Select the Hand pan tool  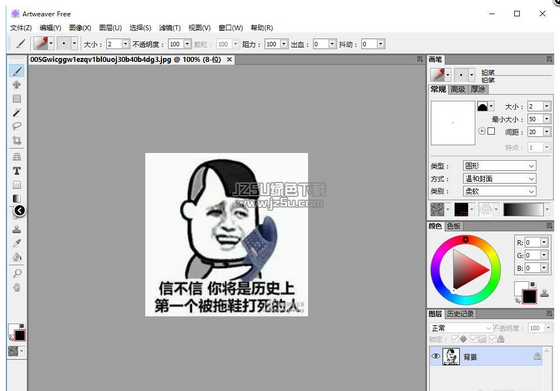coord(17,287)
